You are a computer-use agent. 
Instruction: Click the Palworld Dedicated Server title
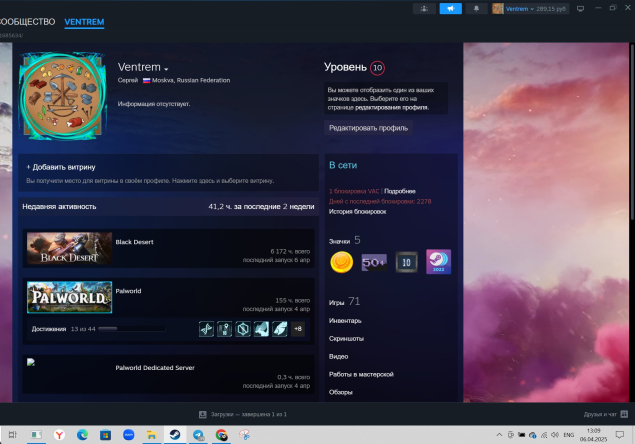coord(155,368)
